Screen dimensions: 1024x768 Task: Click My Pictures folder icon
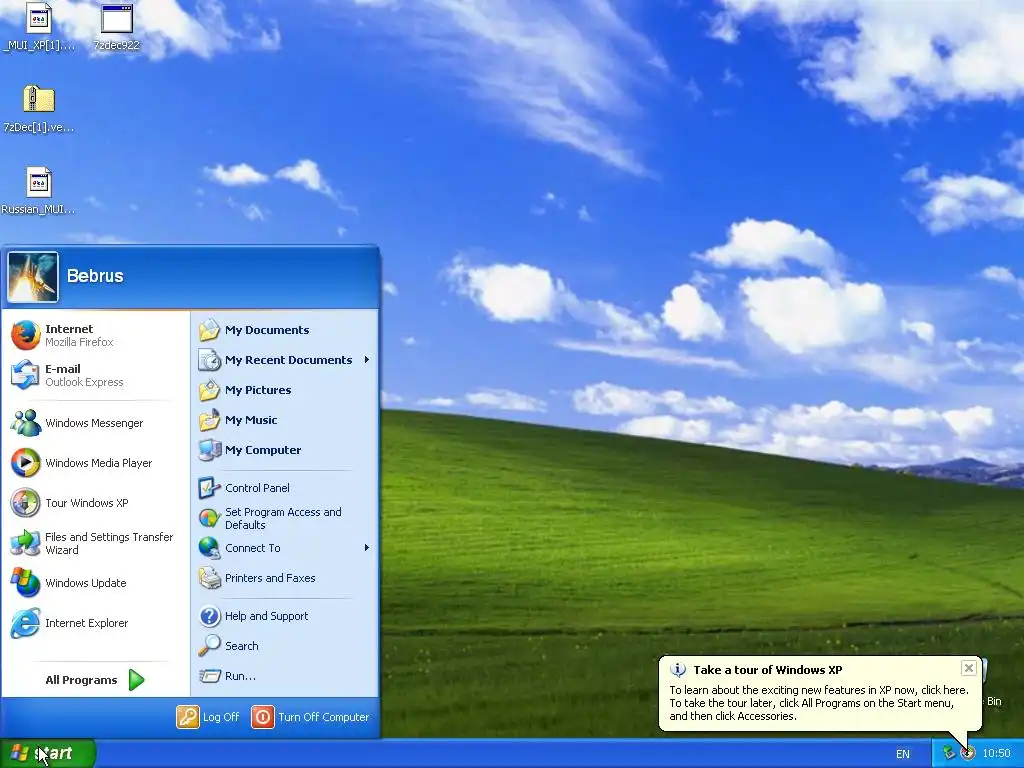pyautogui.click(x=210, y=390)
